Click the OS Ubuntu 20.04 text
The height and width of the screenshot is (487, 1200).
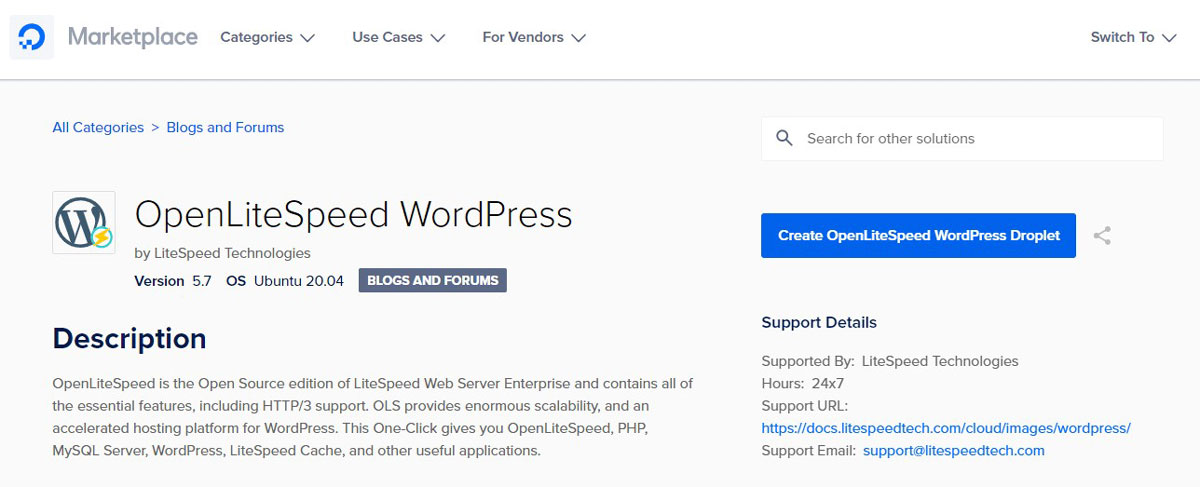285,281
